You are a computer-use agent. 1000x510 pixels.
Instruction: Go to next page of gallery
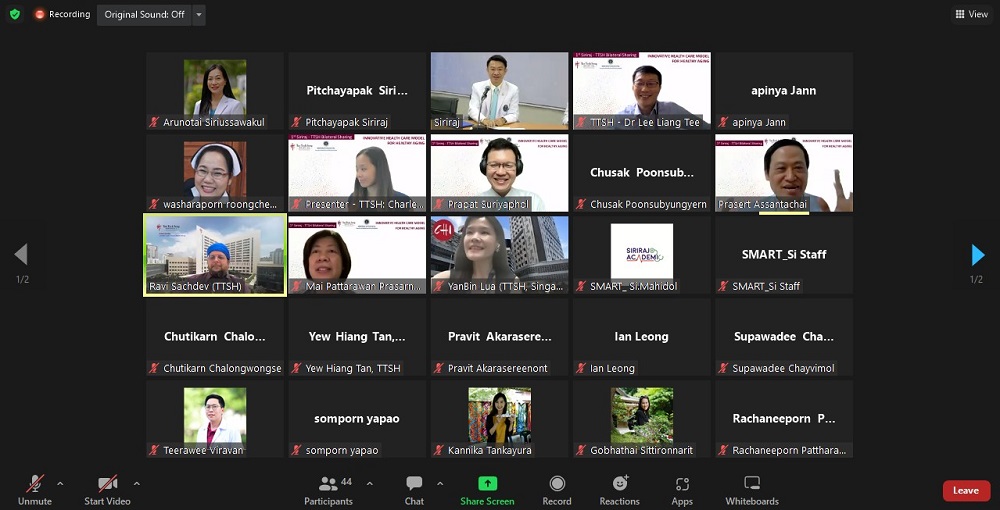click(977, 255)
